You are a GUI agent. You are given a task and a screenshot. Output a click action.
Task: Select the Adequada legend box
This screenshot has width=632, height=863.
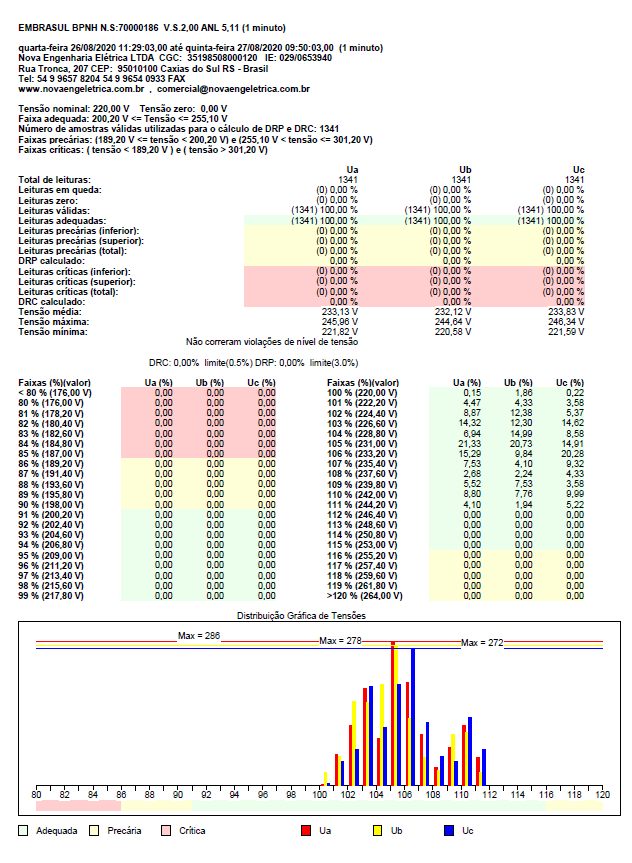point(23,830)
